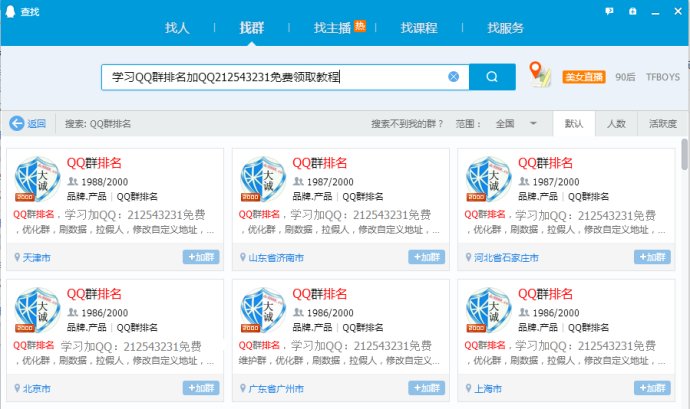
Task: Join the 上海市 group via 加群
Action: click(x=652, y=388)
